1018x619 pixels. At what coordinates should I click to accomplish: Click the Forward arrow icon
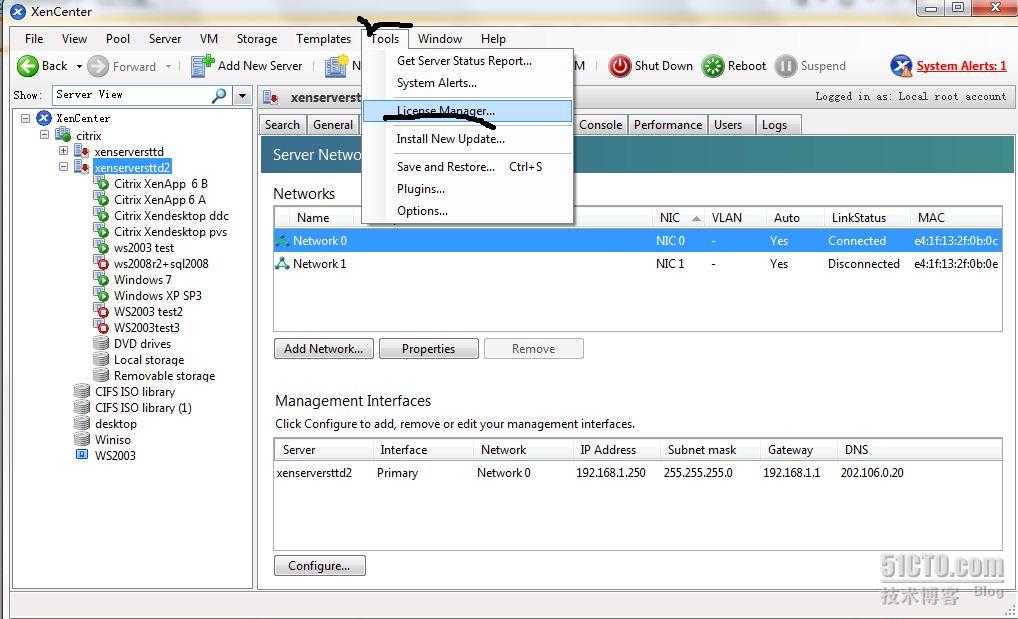[98, 66]
